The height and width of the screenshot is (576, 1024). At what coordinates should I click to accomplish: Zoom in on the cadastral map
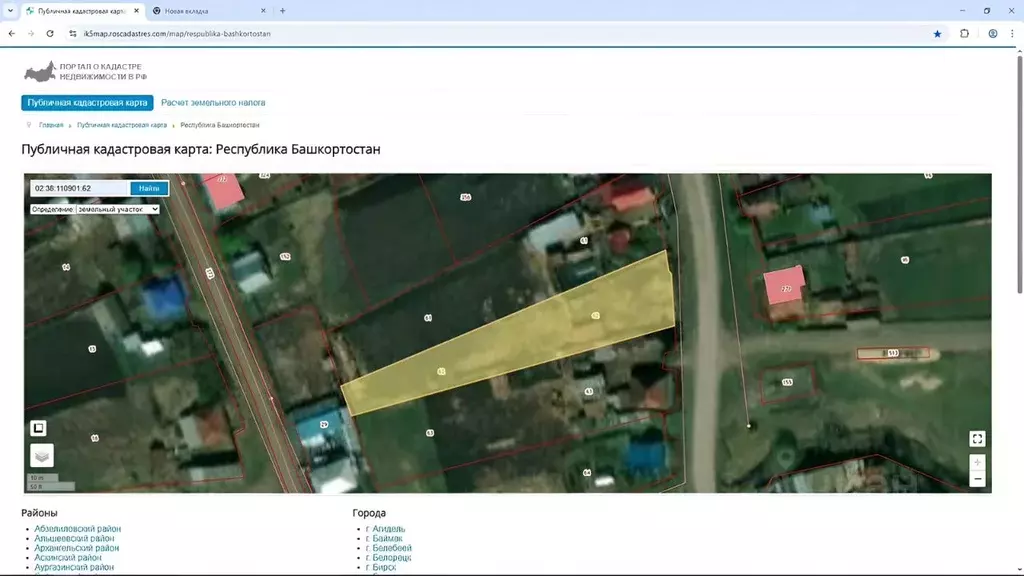point(977,463)
